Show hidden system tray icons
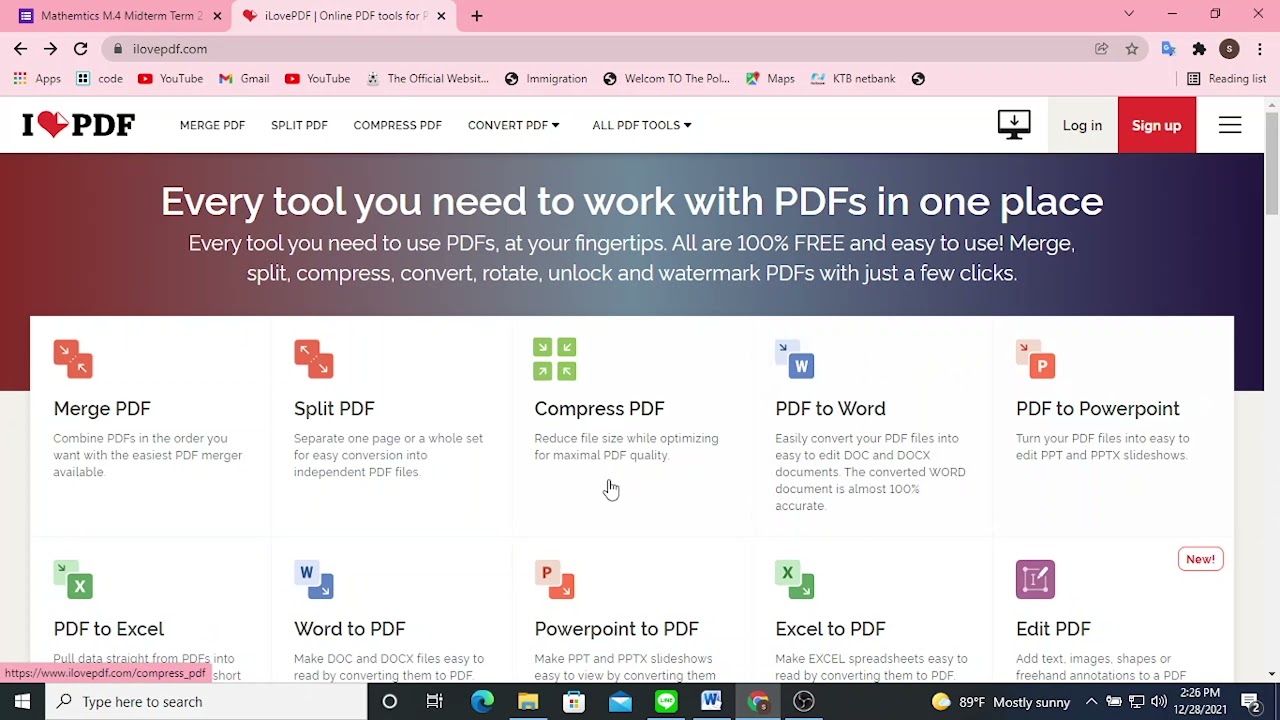 click(1091, 701)
